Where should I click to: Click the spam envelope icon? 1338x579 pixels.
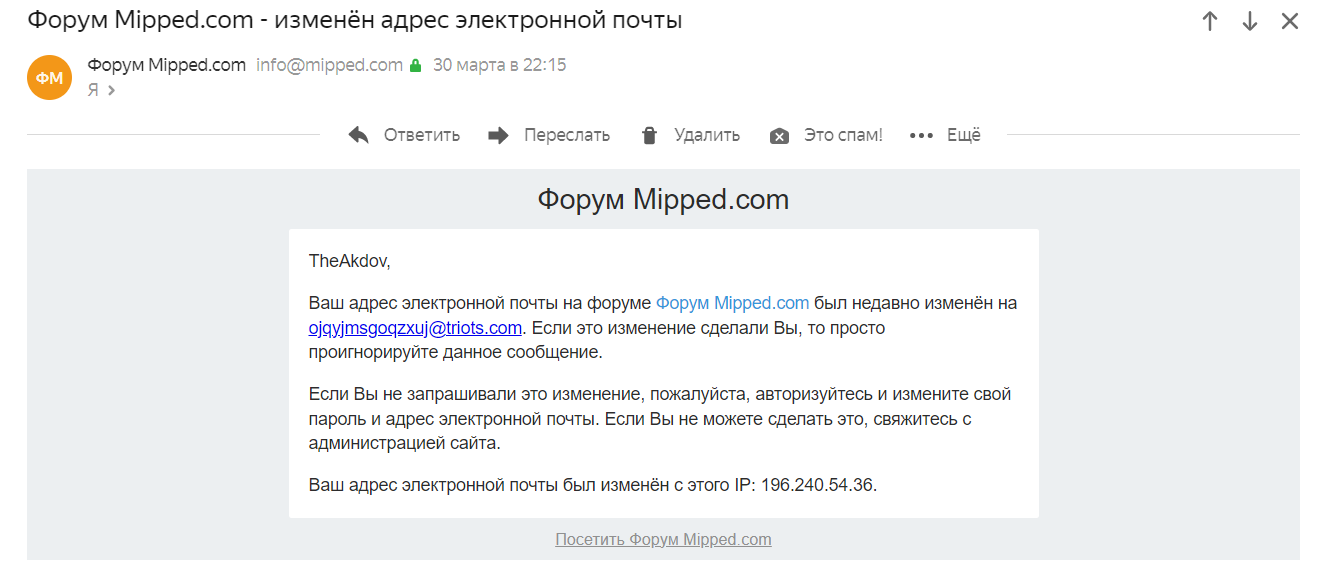(x=780, y=136)
